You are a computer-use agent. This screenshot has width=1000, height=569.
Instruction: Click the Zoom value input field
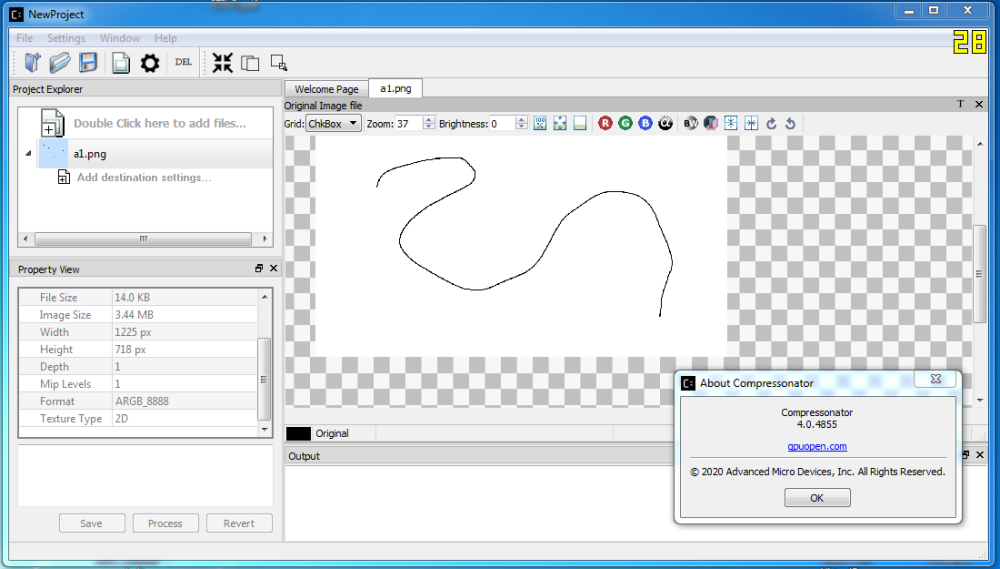408,124
